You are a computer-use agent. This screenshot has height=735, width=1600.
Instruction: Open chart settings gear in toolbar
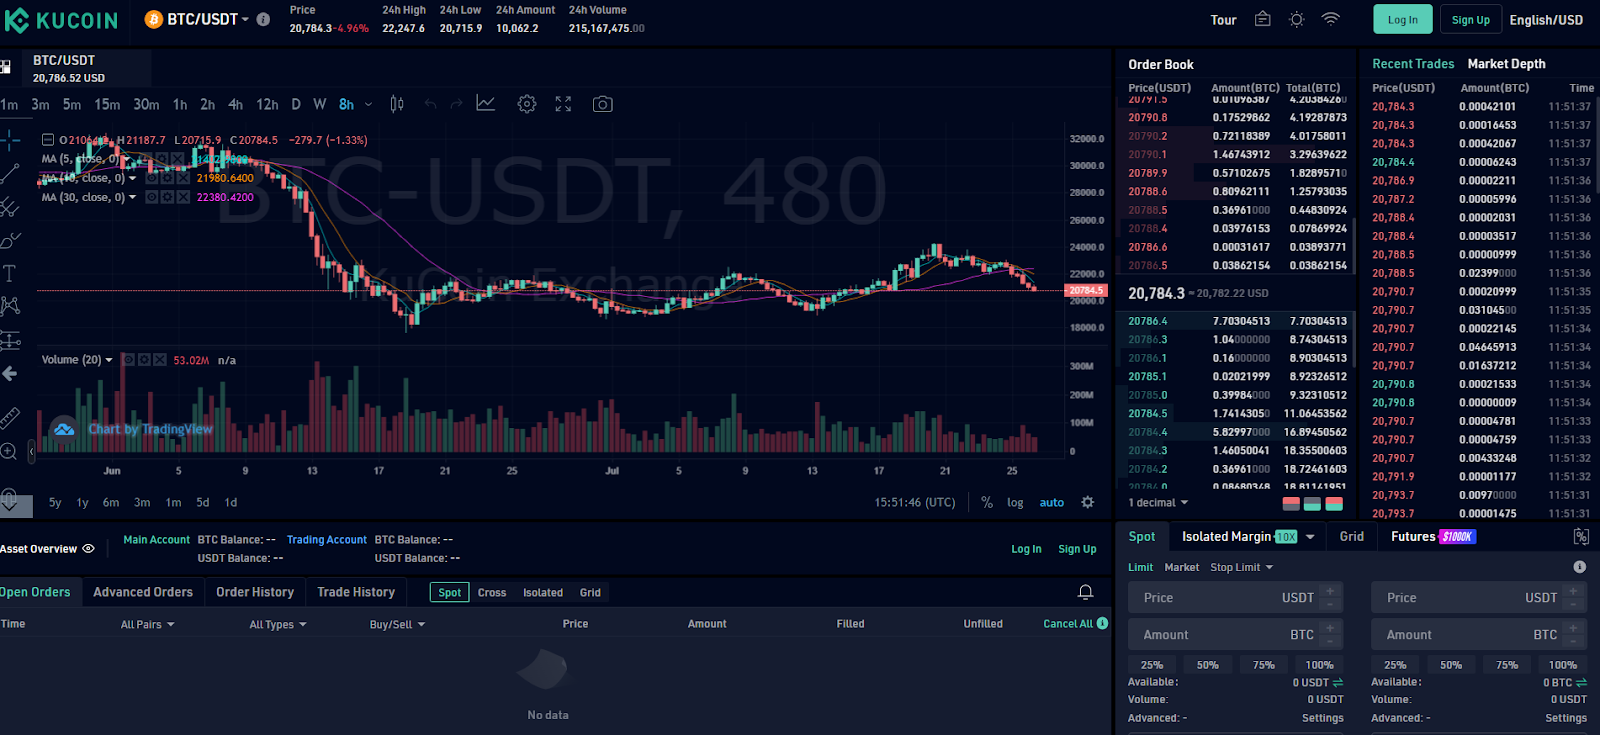pos(527,104)
